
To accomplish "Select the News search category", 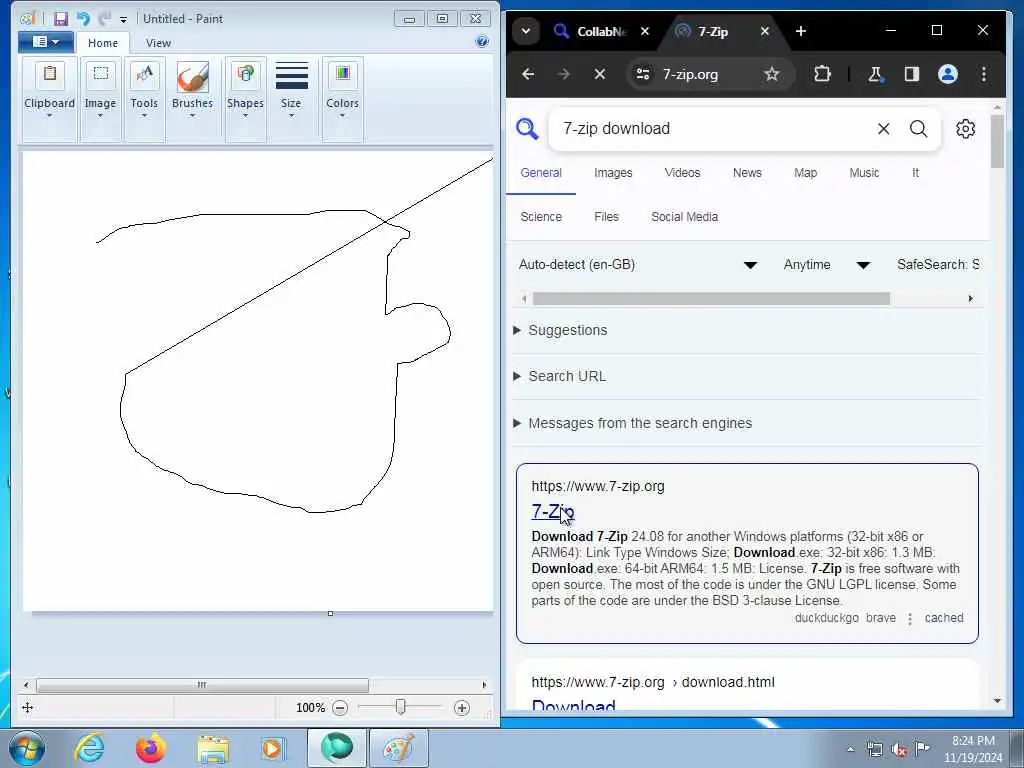I will (x=747, y=173).
